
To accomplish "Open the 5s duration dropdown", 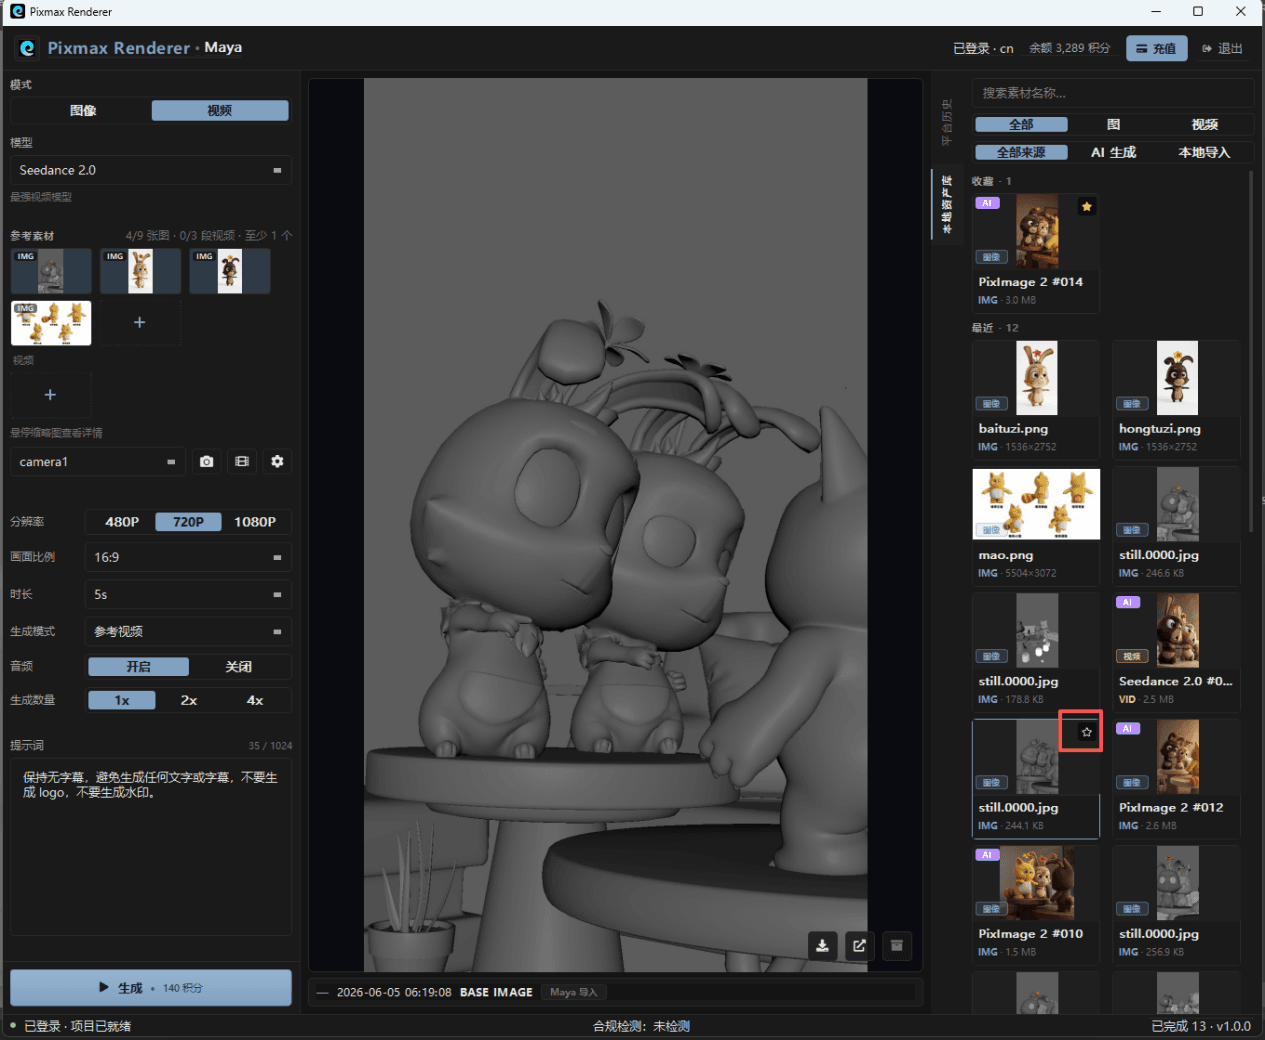I will click(x=188, y=594).
